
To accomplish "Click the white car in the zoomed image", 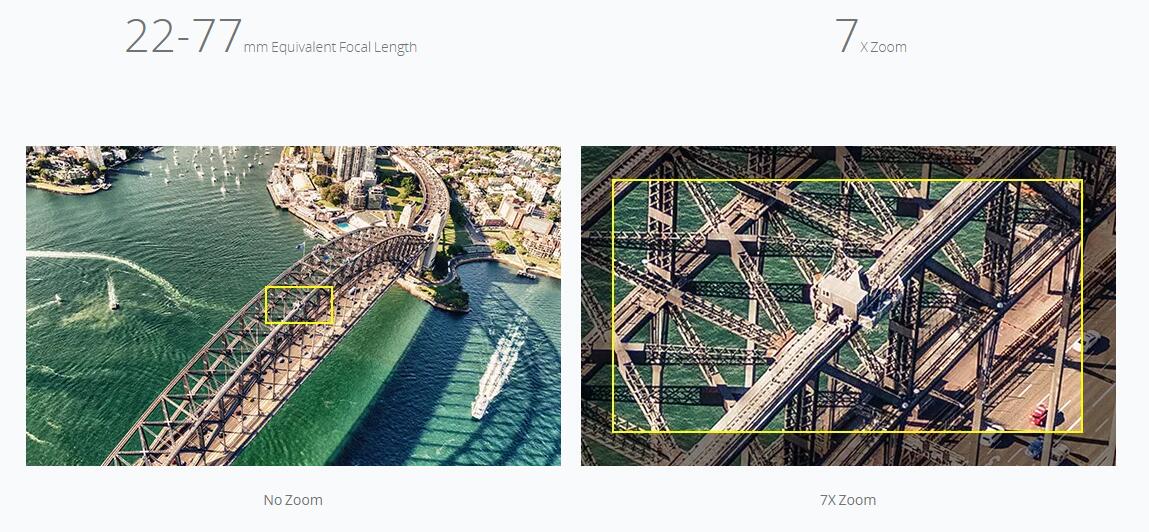I will 1085,341.
